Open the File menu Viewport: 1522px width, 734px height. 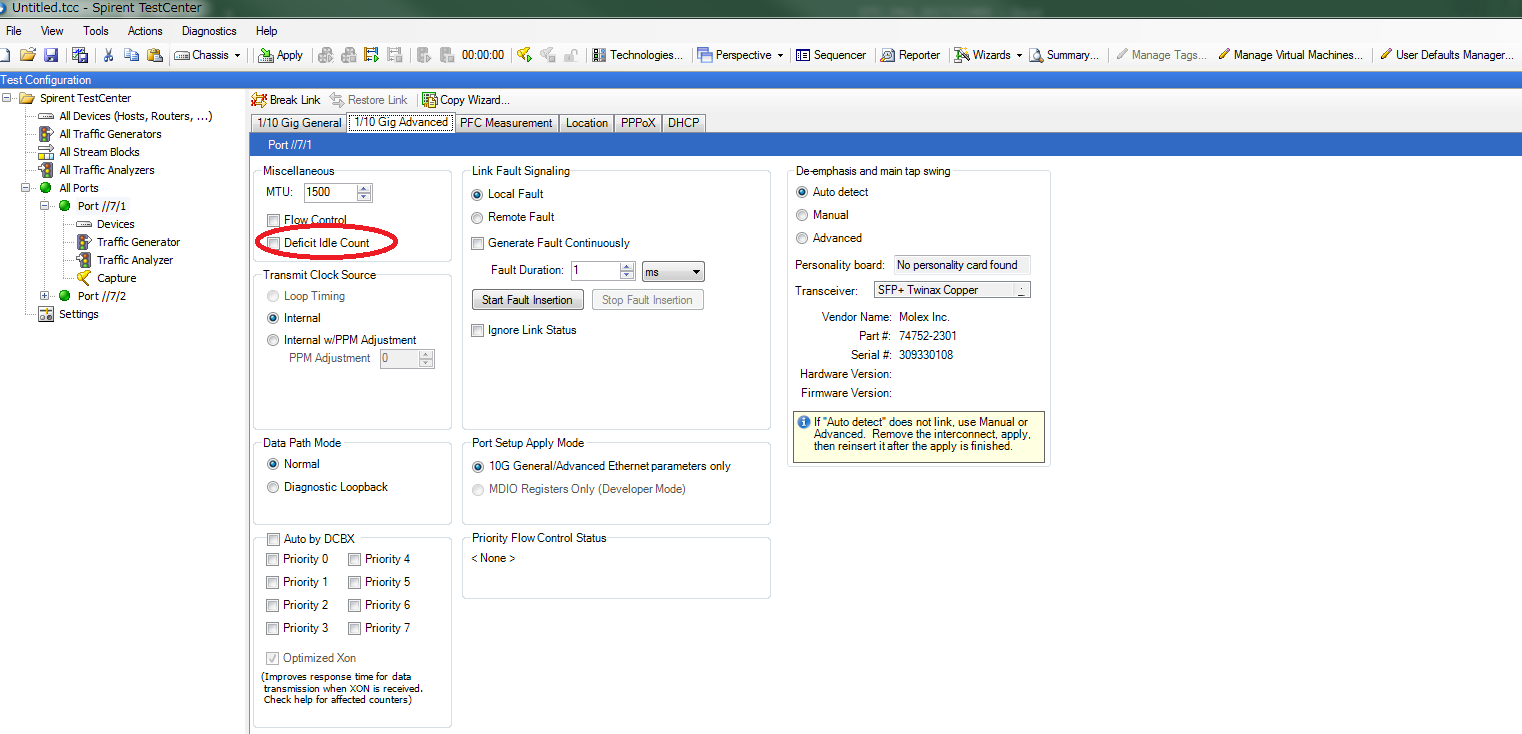(x=14, y=31)
